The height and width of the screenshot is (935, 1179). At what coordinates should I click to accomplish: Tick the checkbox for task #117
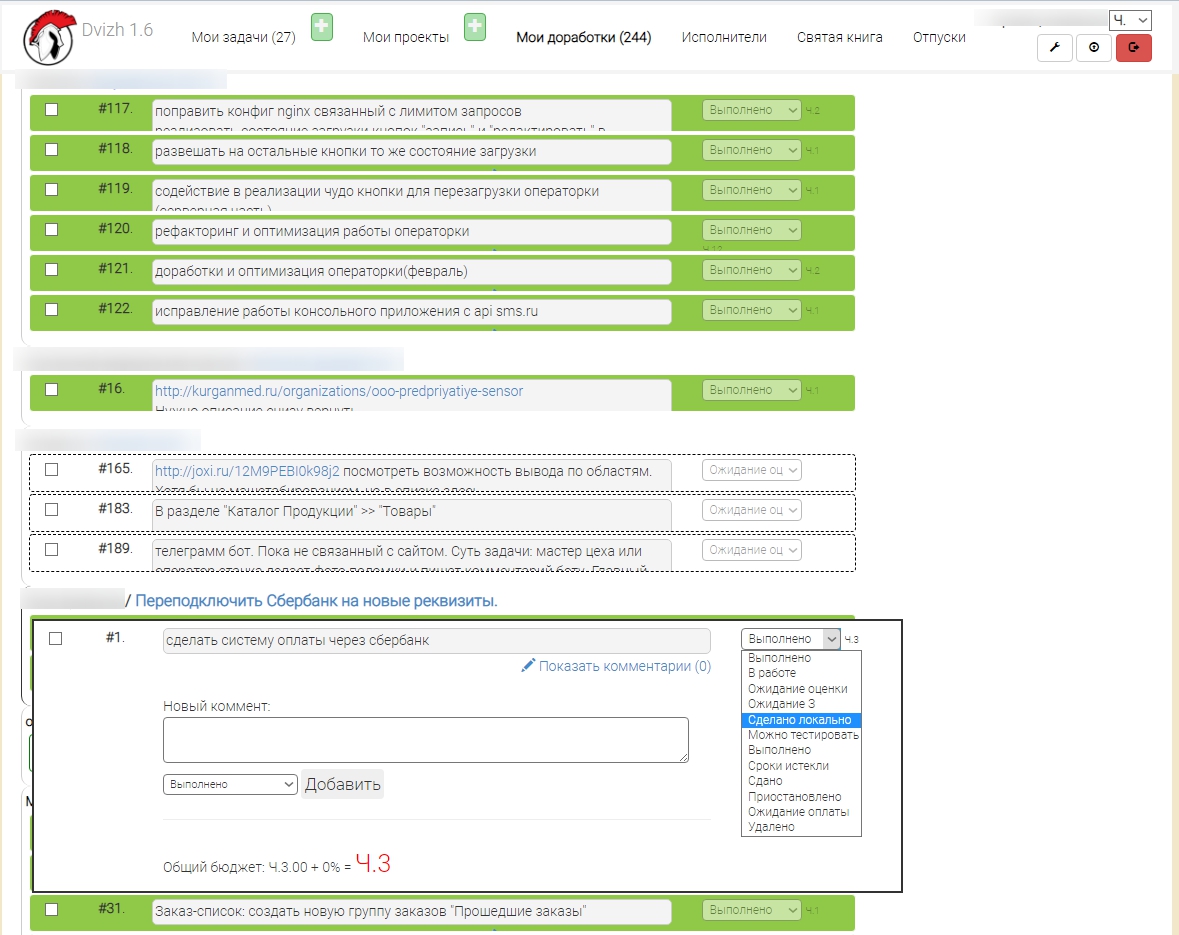click(x=52, y=110)
